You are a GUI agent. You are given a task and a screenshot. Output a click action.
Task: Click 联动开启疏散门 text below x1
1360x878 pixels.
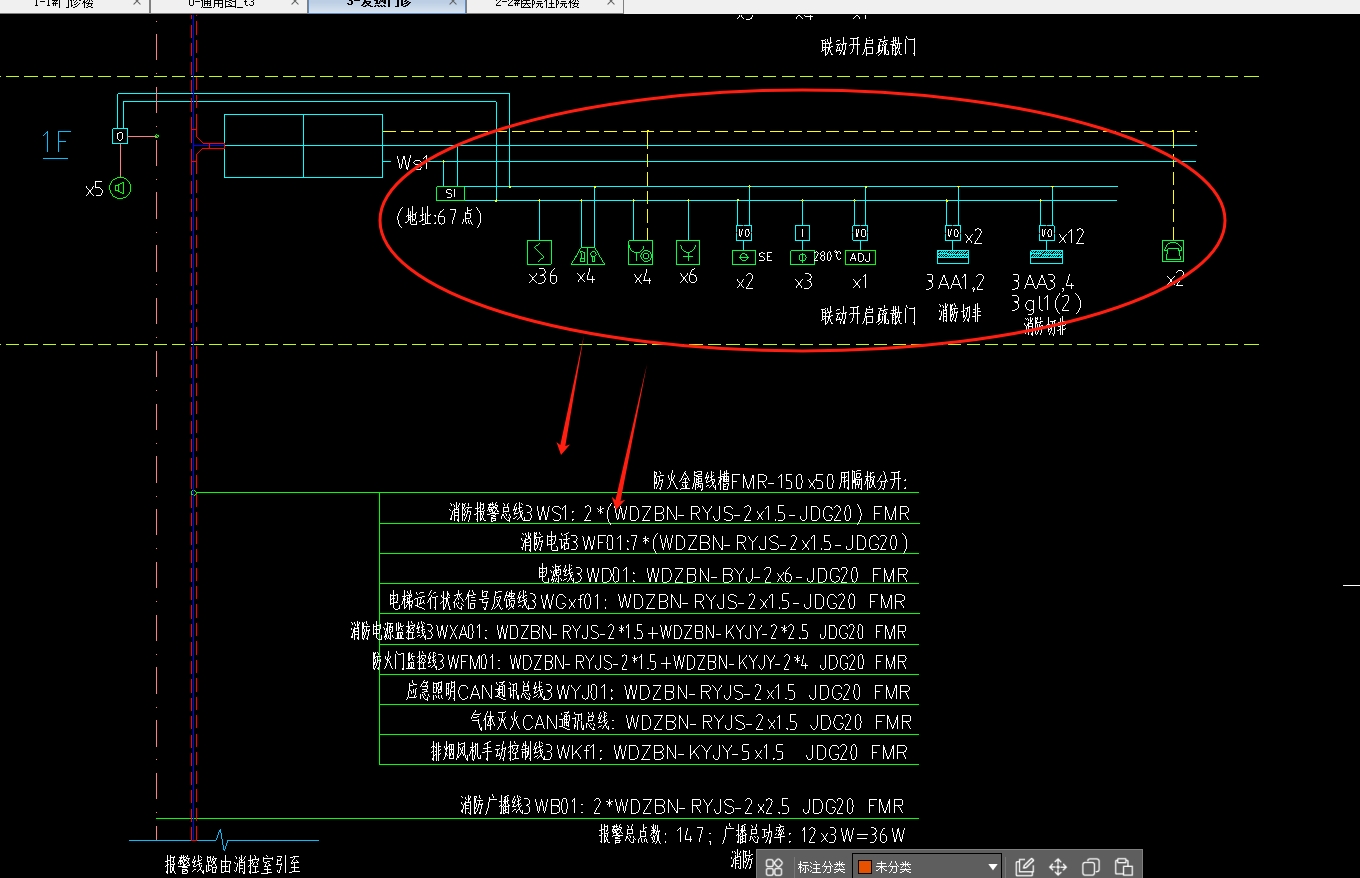click(x=868, y=317)
